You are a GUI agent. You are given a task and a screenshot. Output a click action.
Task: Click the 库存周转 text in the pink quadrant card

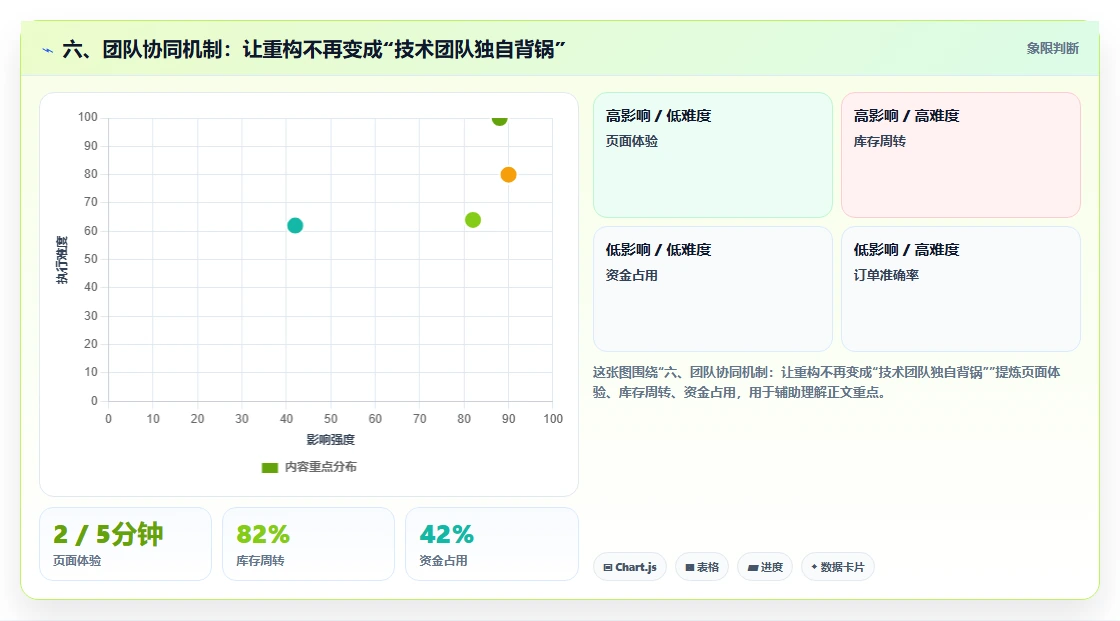pos(880,141)
